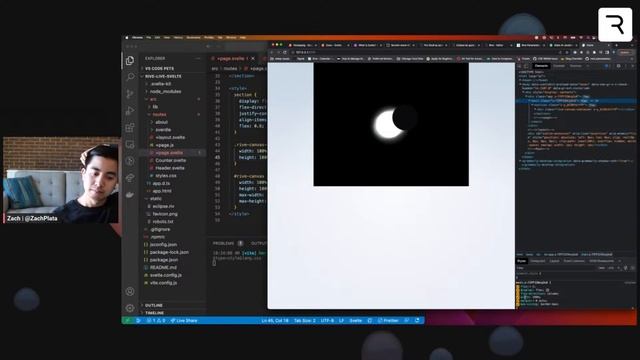The height and width of the screenshot is (360, 640).
Task: Close the +page.svelte editor tab
Action: (x=253, y=58)
